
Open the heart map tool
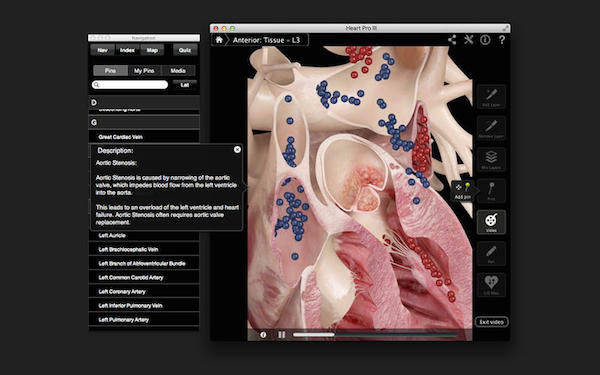(491, 285)
